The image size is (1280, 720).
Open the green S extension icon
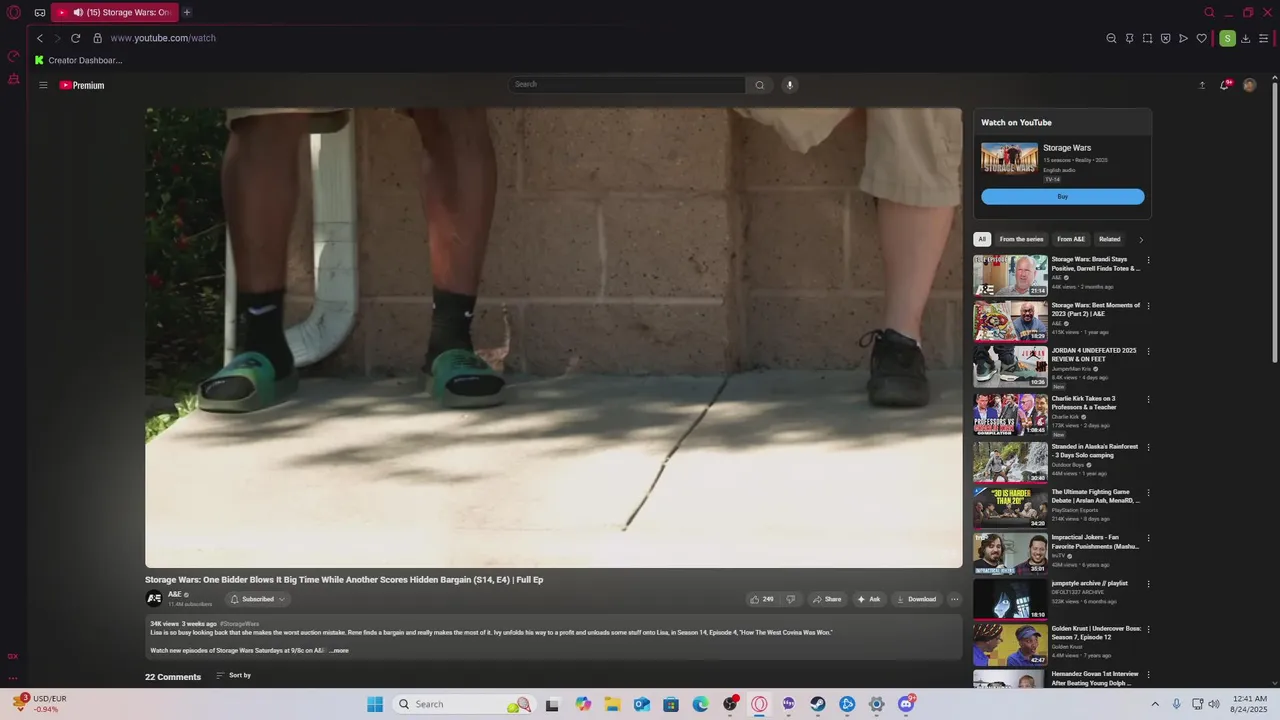[1227, 38]
